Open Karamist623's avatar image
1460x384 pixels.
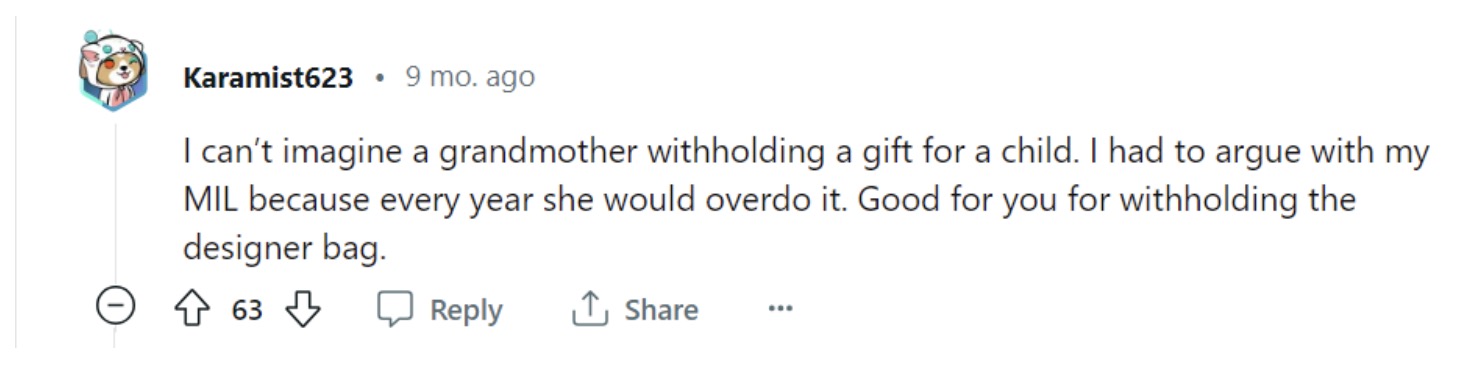pos(114,71)
